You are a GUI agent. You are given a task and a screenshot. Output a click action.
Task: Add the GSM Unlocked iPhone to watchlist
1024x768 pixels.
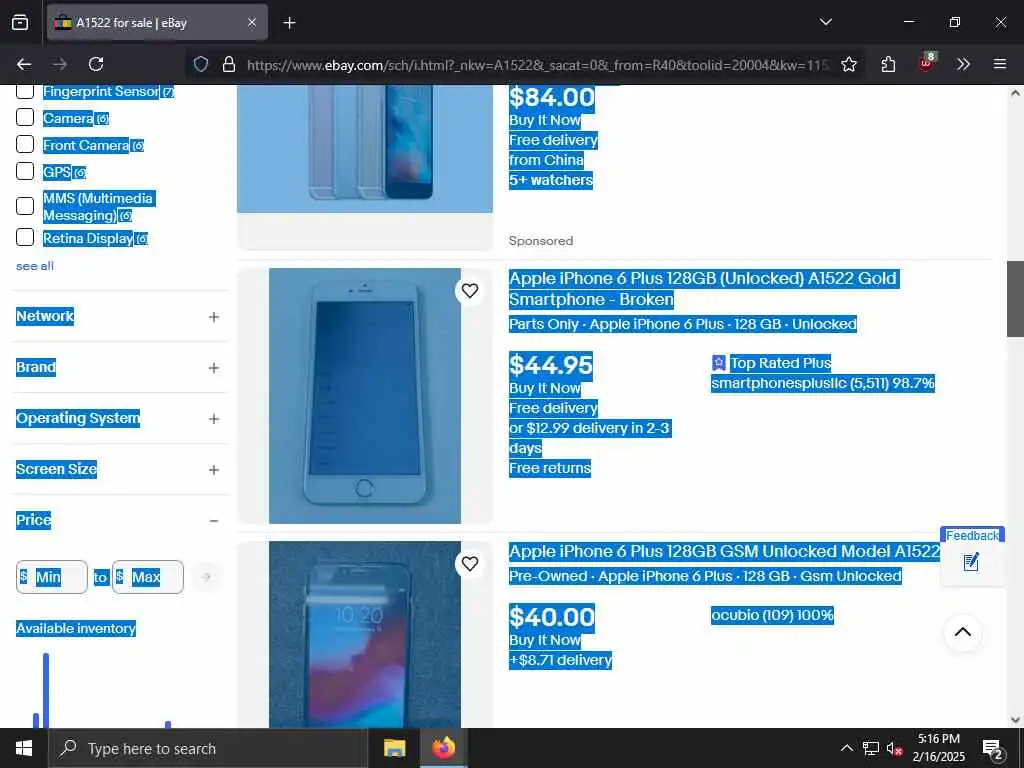point(470,564)
